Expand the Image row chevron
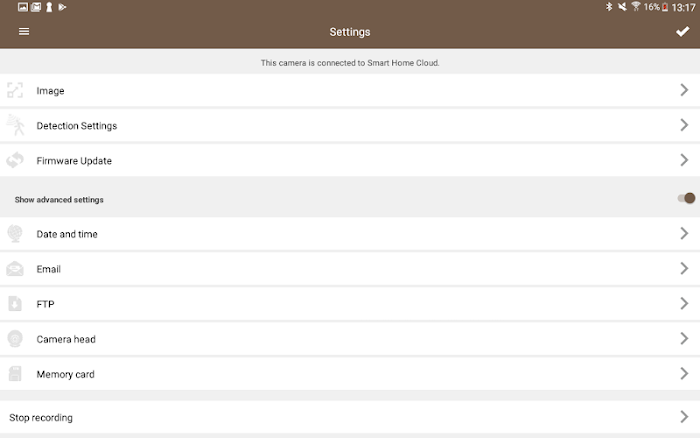Screen dimensions: 700x438 click(684, 90)
